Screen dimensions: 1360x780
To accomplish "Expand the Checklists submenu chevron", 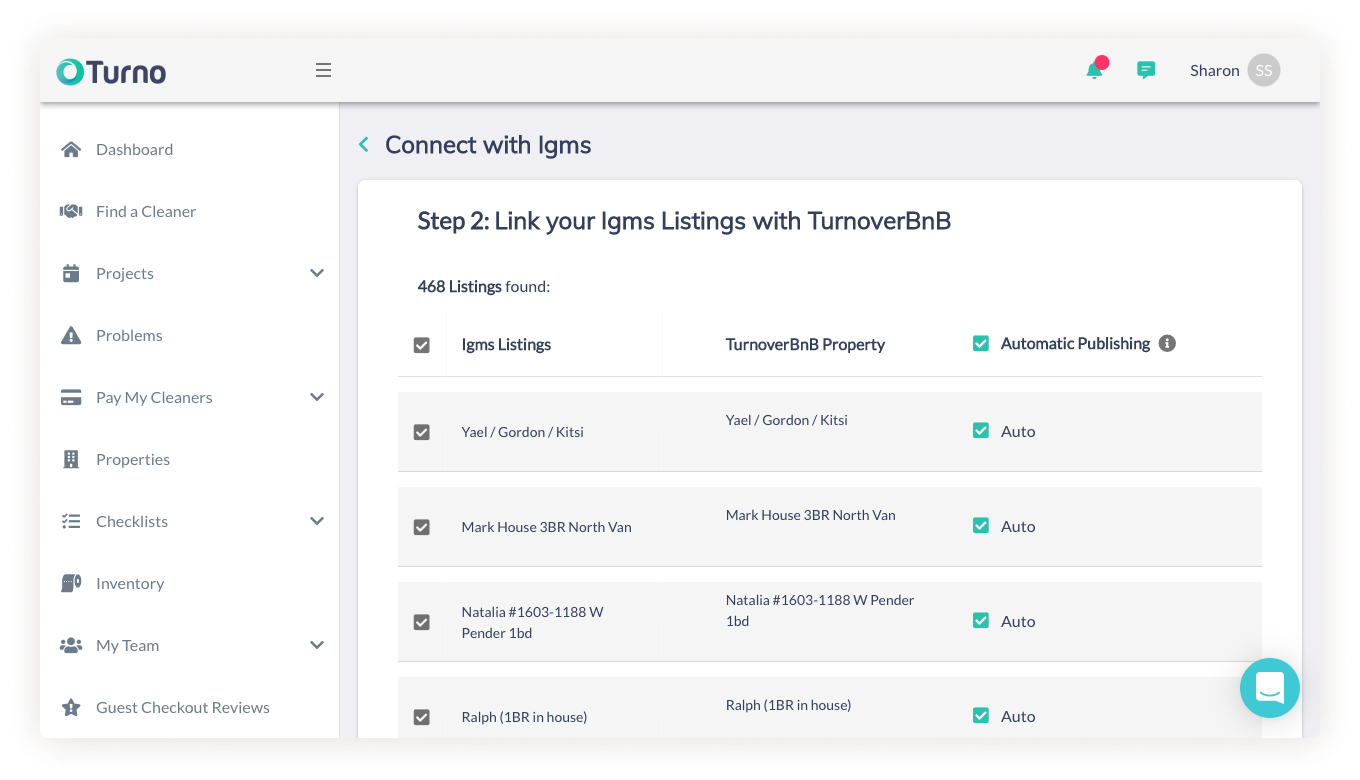I will [x=317, y=521].
